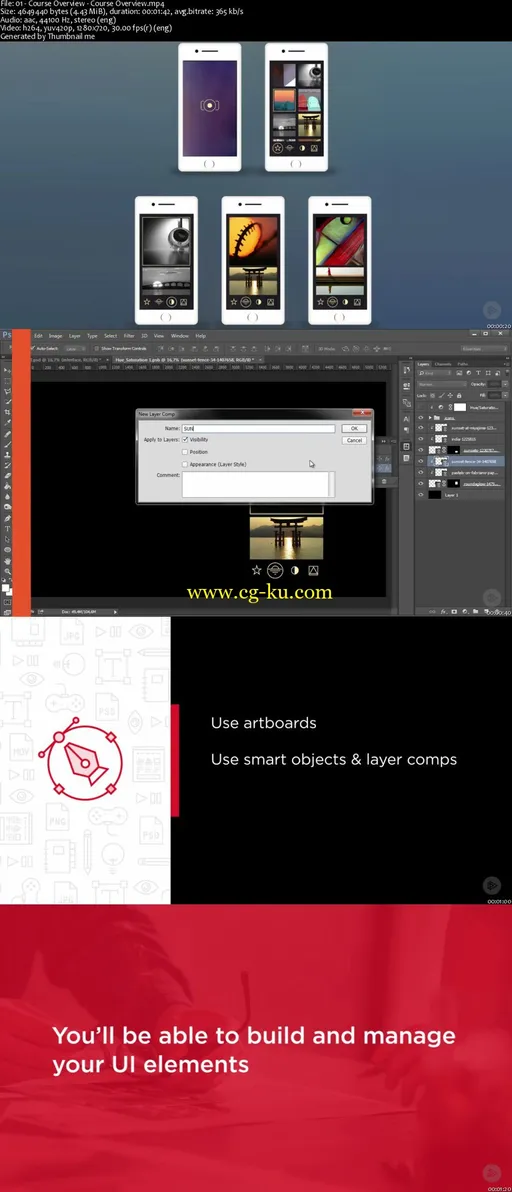The height and width of the screenshot is (1192, 512).
Task: Click the layer comp Name field
Action: point(258,428)
